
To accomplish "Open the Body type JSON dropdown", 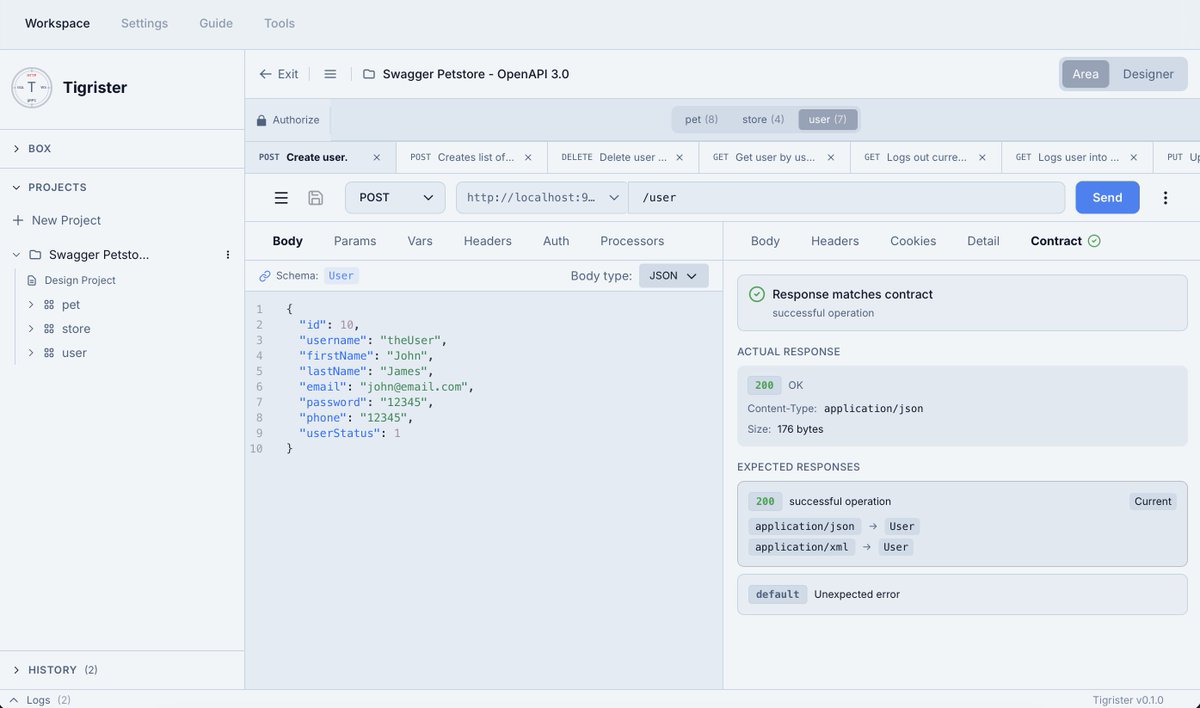I will (674, 276).
